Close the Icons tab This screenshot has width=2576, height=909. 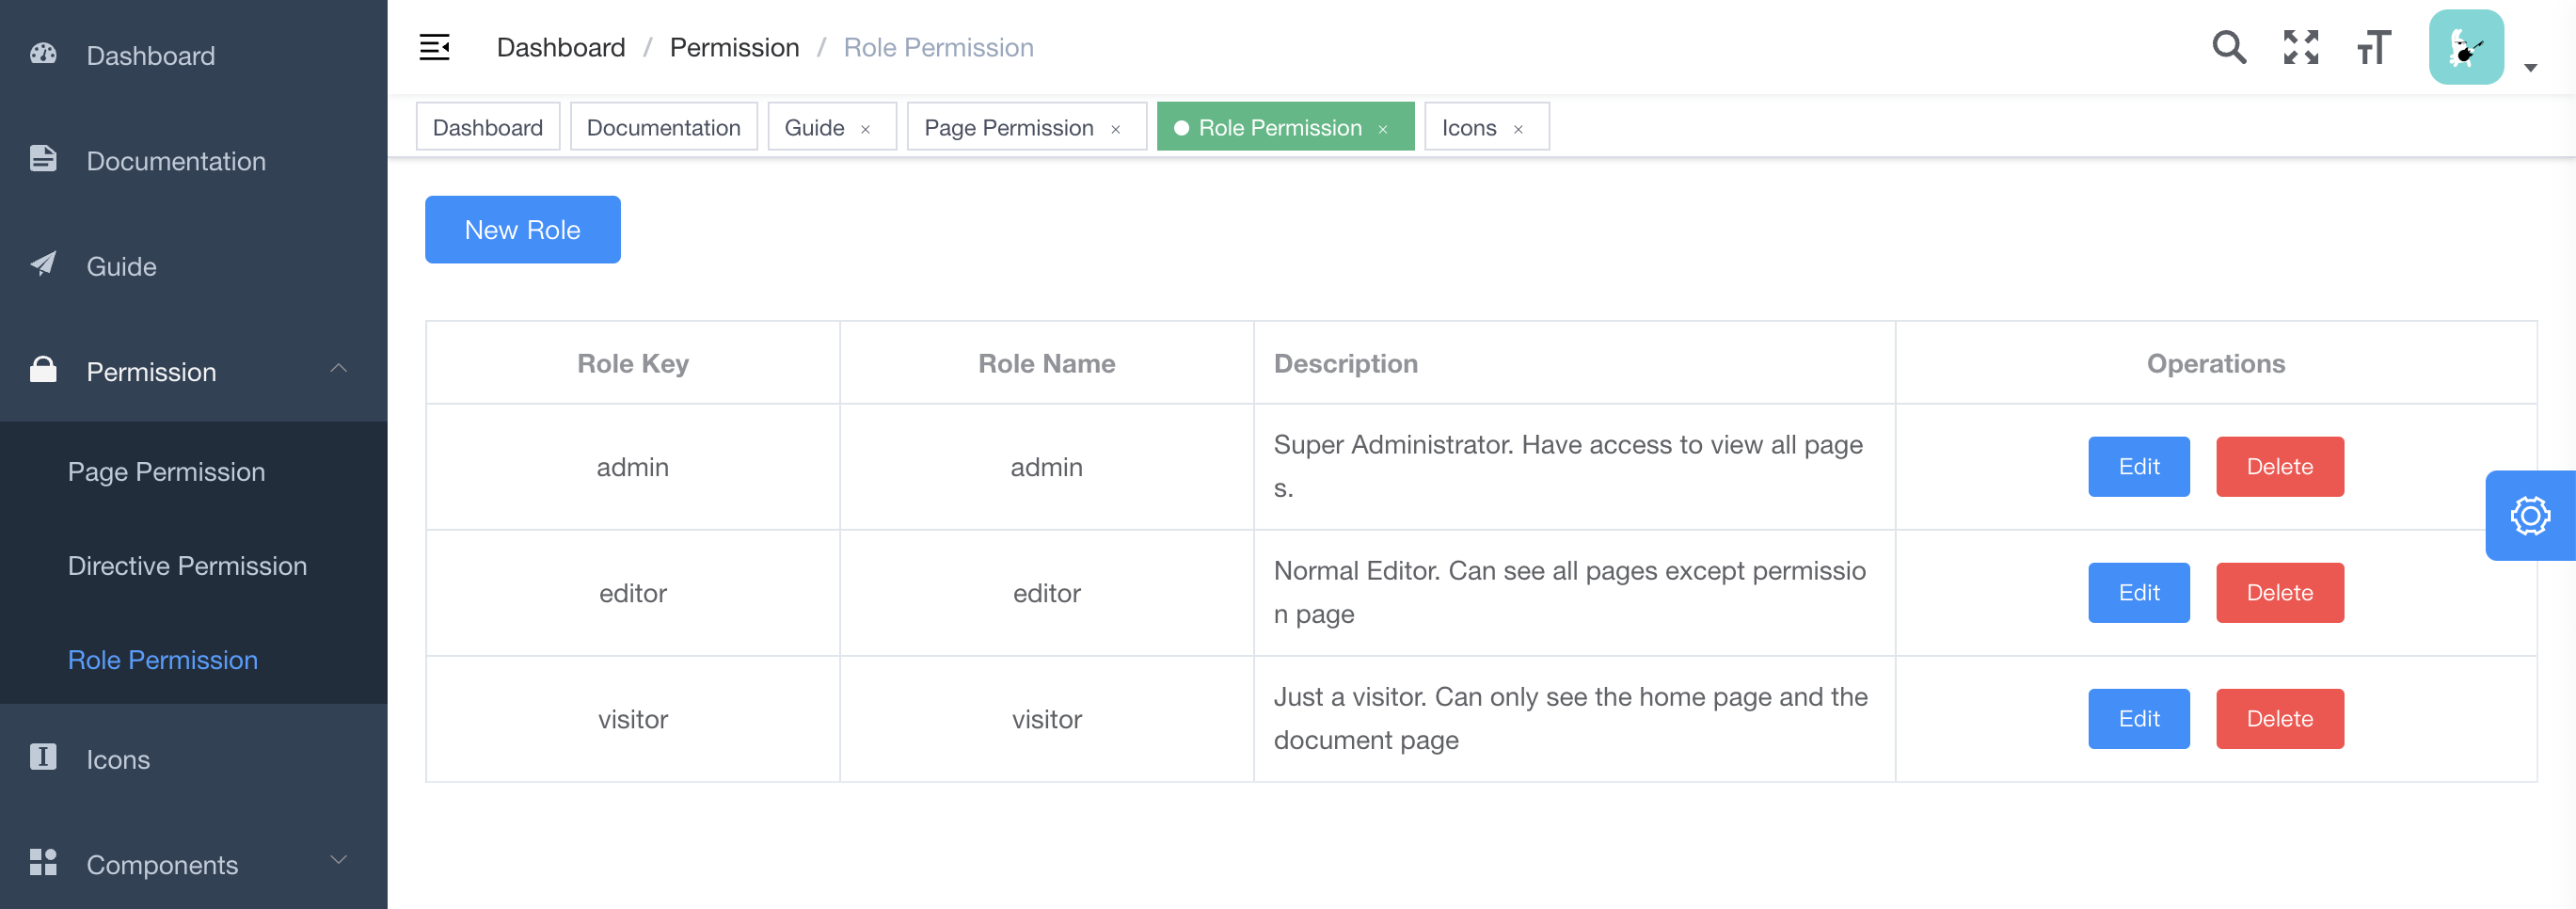point(1518,129)
